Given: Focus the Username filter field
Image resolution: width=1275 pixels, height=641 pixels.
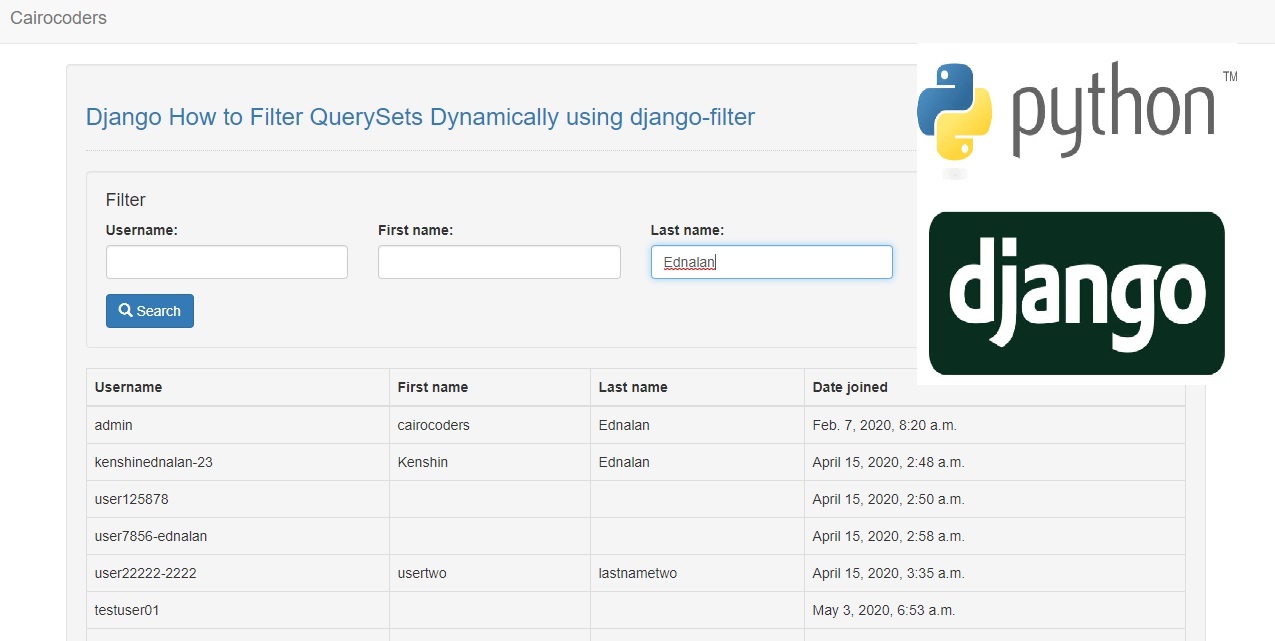Looking at the screenshot, I should click(x=227, y=262).
